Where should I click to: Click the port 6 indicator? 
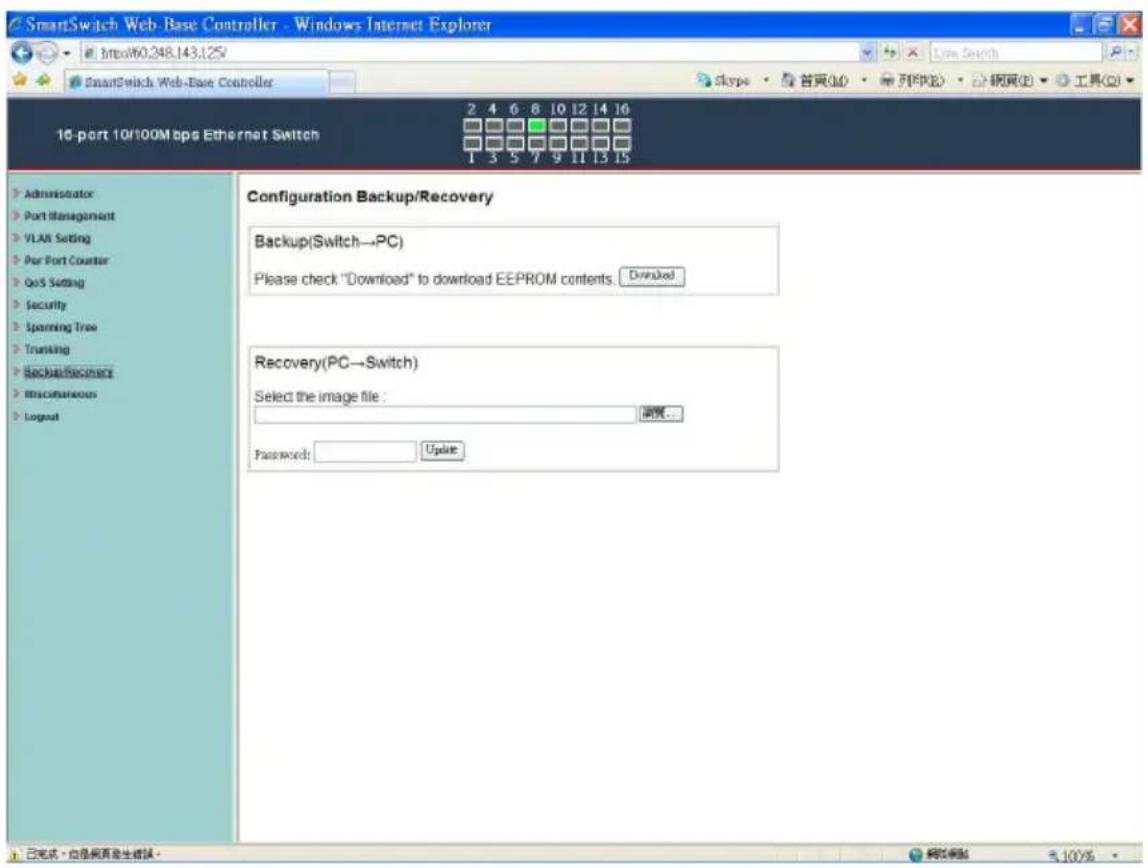tap(515, 126)
